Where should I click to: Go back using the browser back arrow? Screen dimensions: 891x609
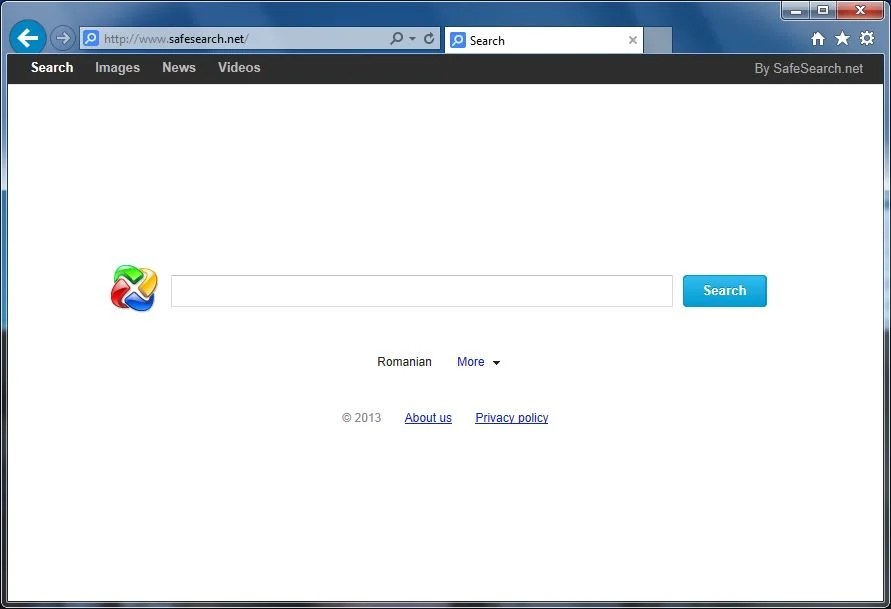[28, 38]
